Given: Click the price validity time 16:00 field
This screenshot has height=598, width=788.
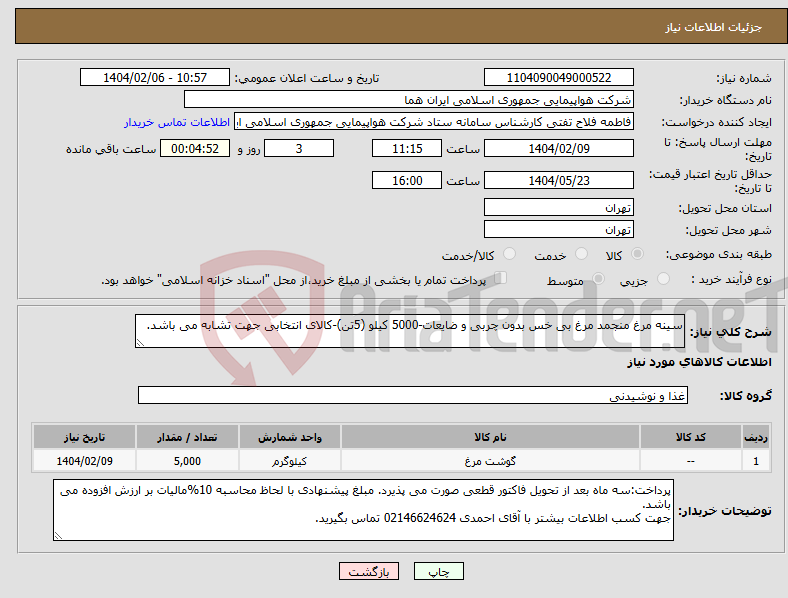Looking at the screenshot, I should tap(407, 180).
